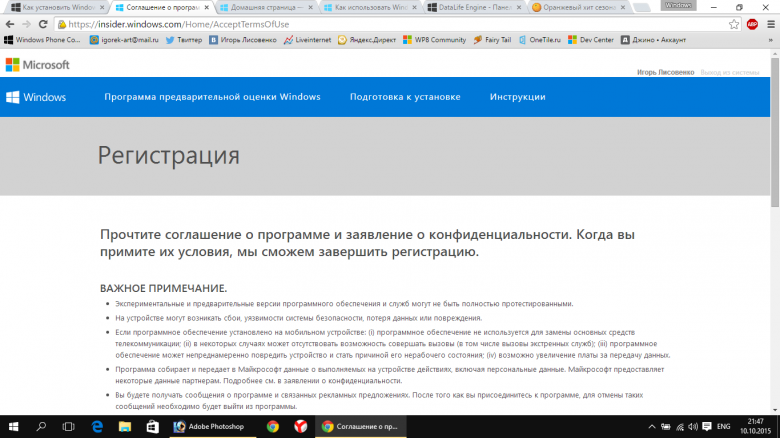Open the Adblock Plus extension icon
This screenshot has width=780, height=438.
tap(752, 24)
